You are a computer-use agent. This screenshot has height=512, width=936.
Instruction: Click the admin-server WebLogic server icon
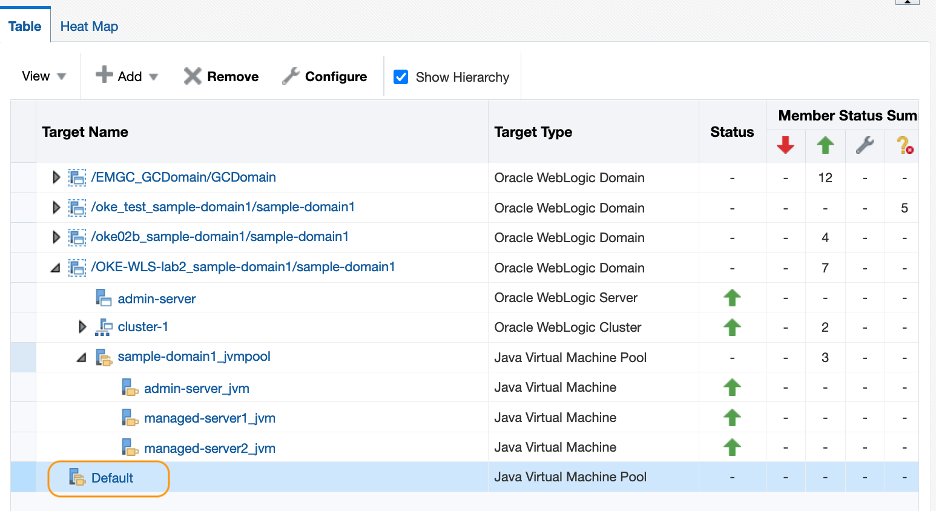pos(104,298)
